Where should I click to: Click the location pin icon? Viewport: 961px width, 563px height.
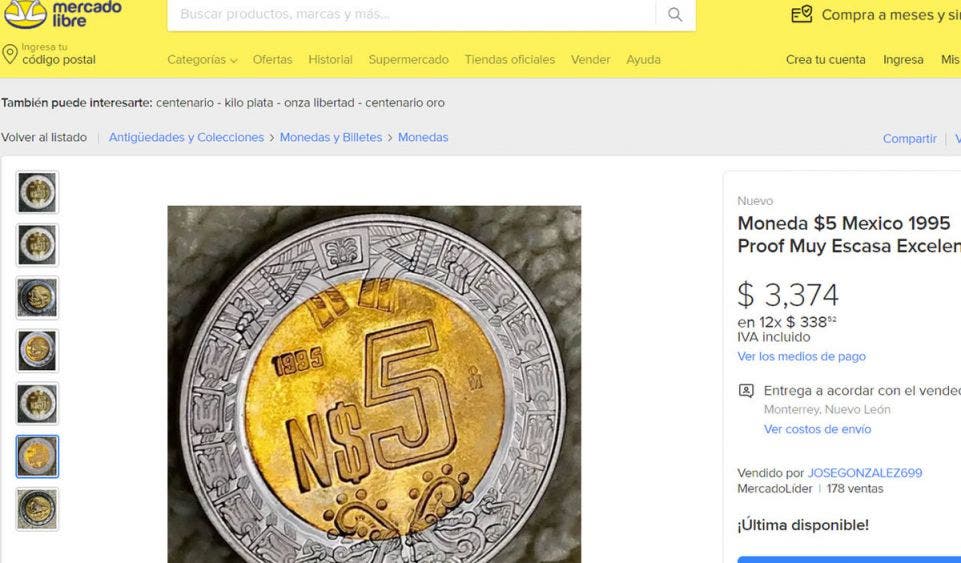pyautogui.click(x=10, y=53)
